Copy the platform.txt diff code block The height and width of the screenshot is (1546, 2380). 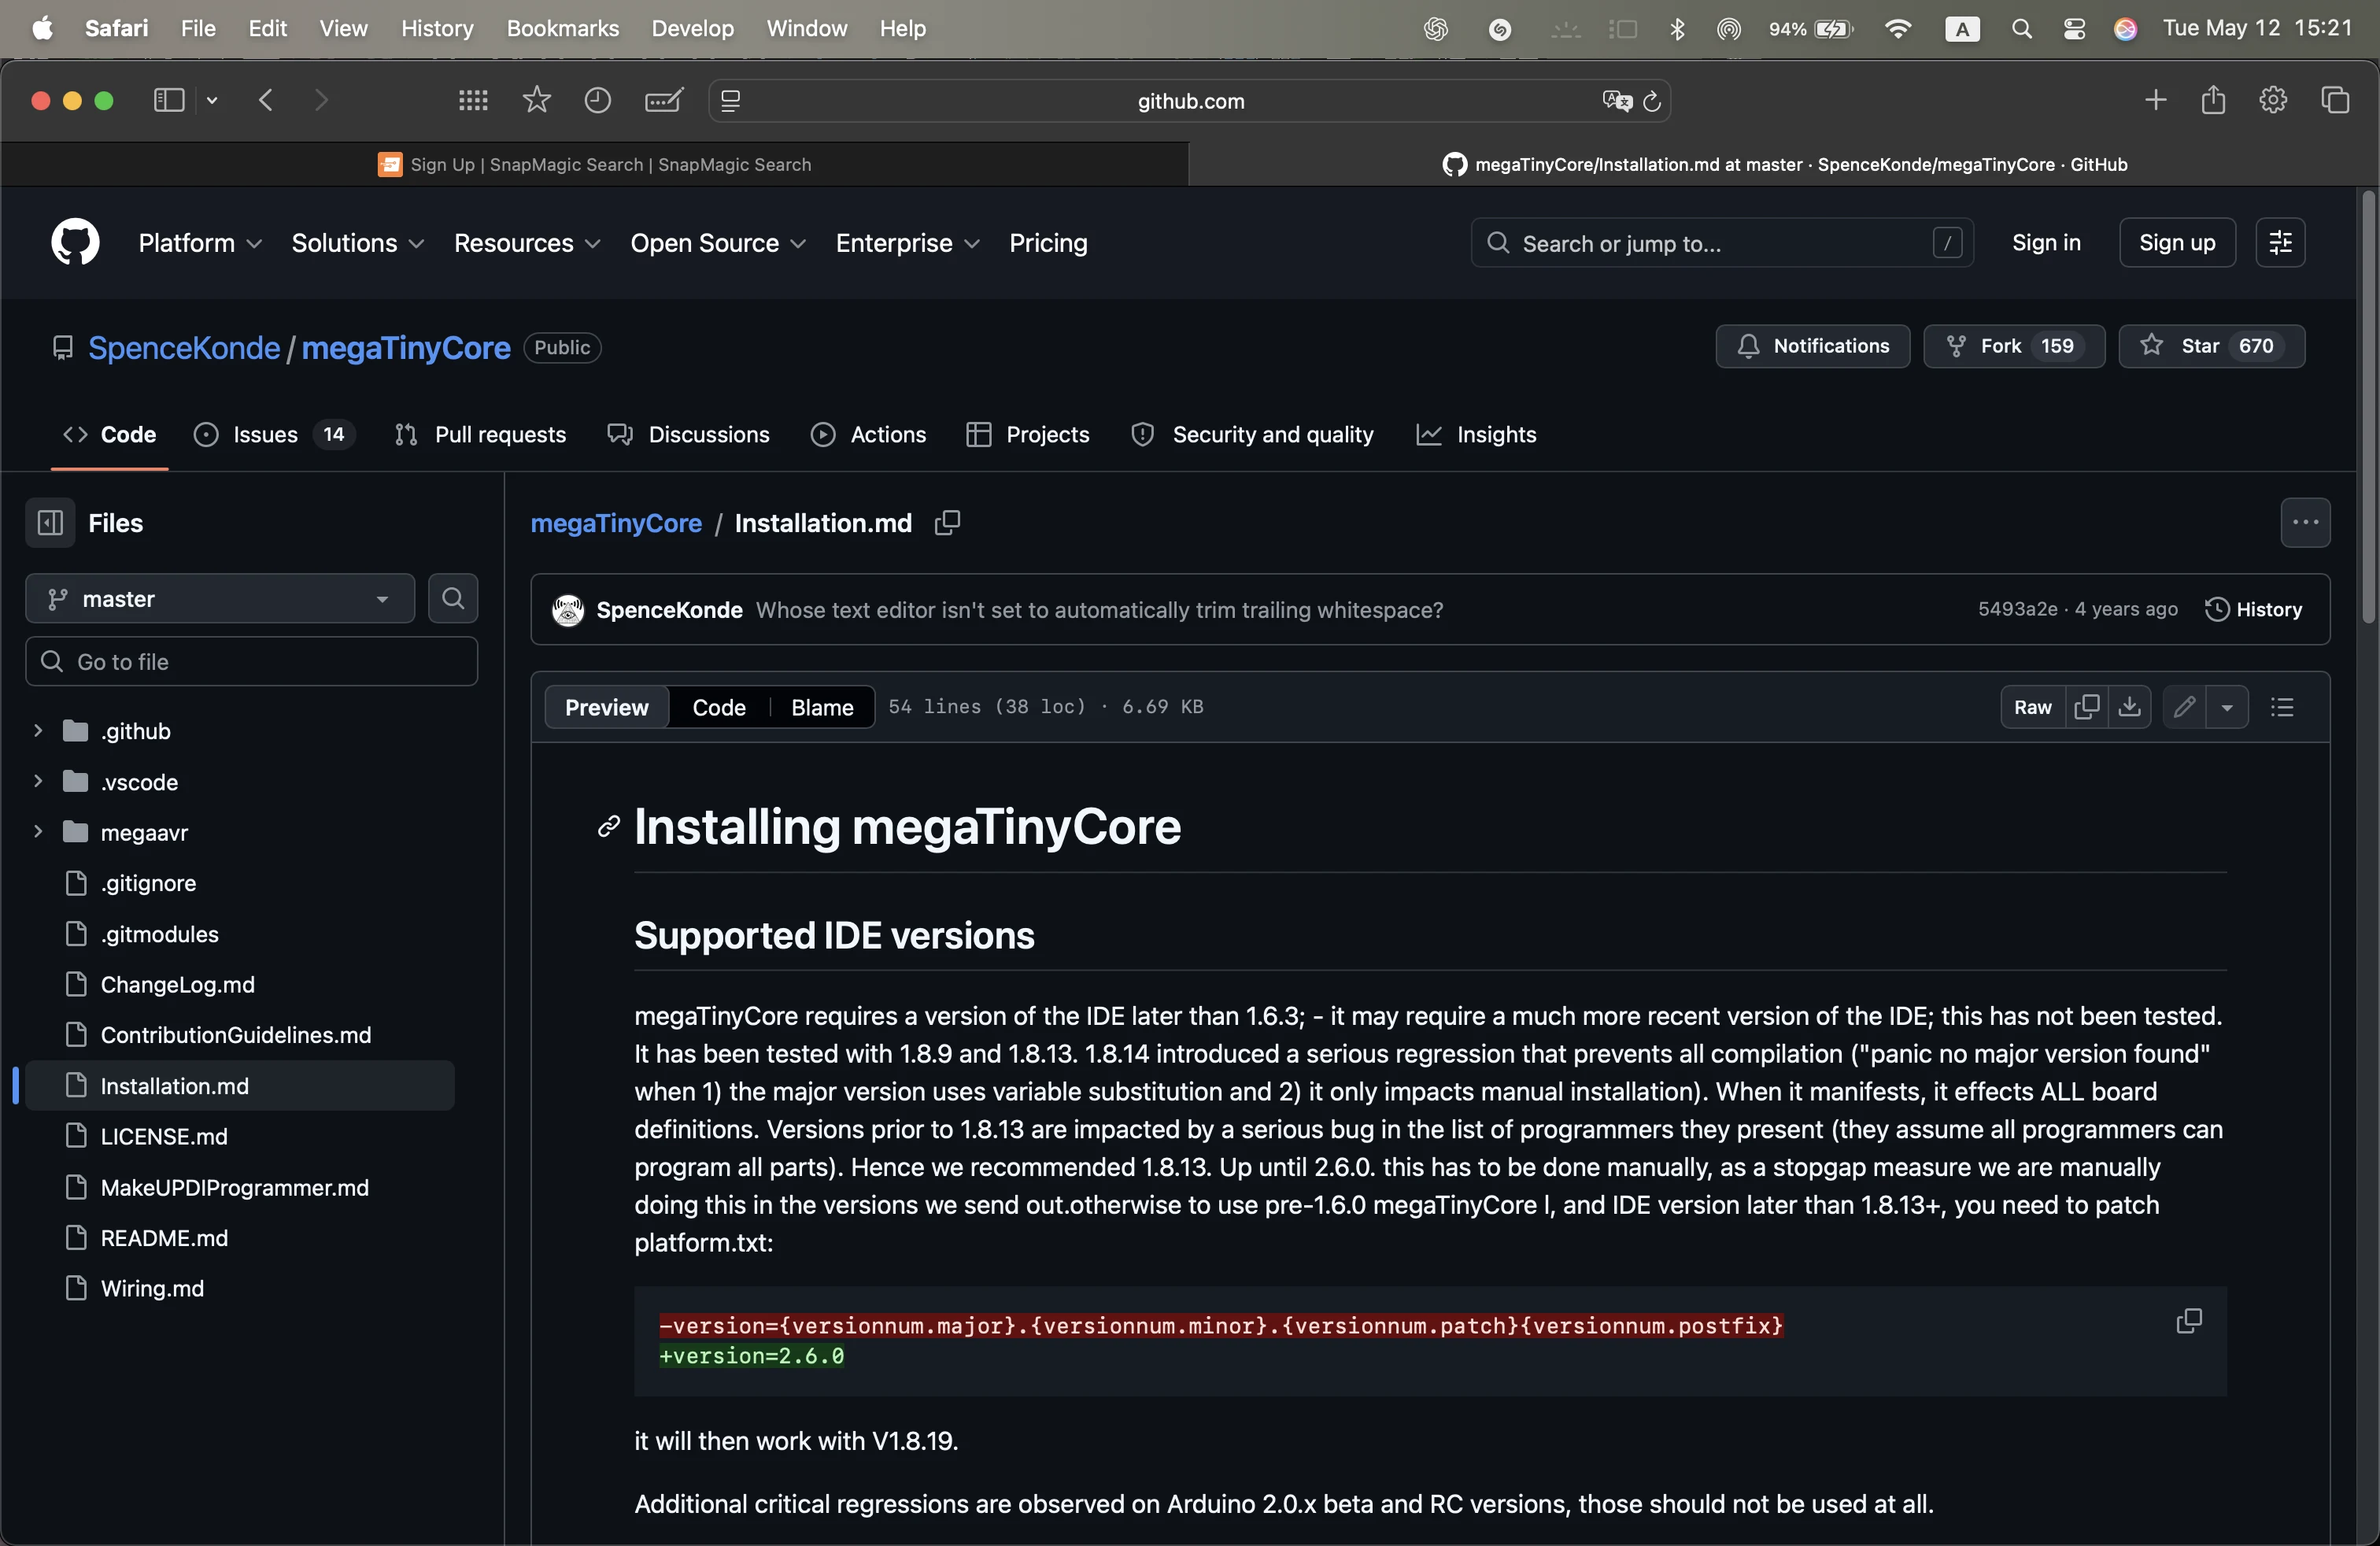[x=2189, y=1321]
